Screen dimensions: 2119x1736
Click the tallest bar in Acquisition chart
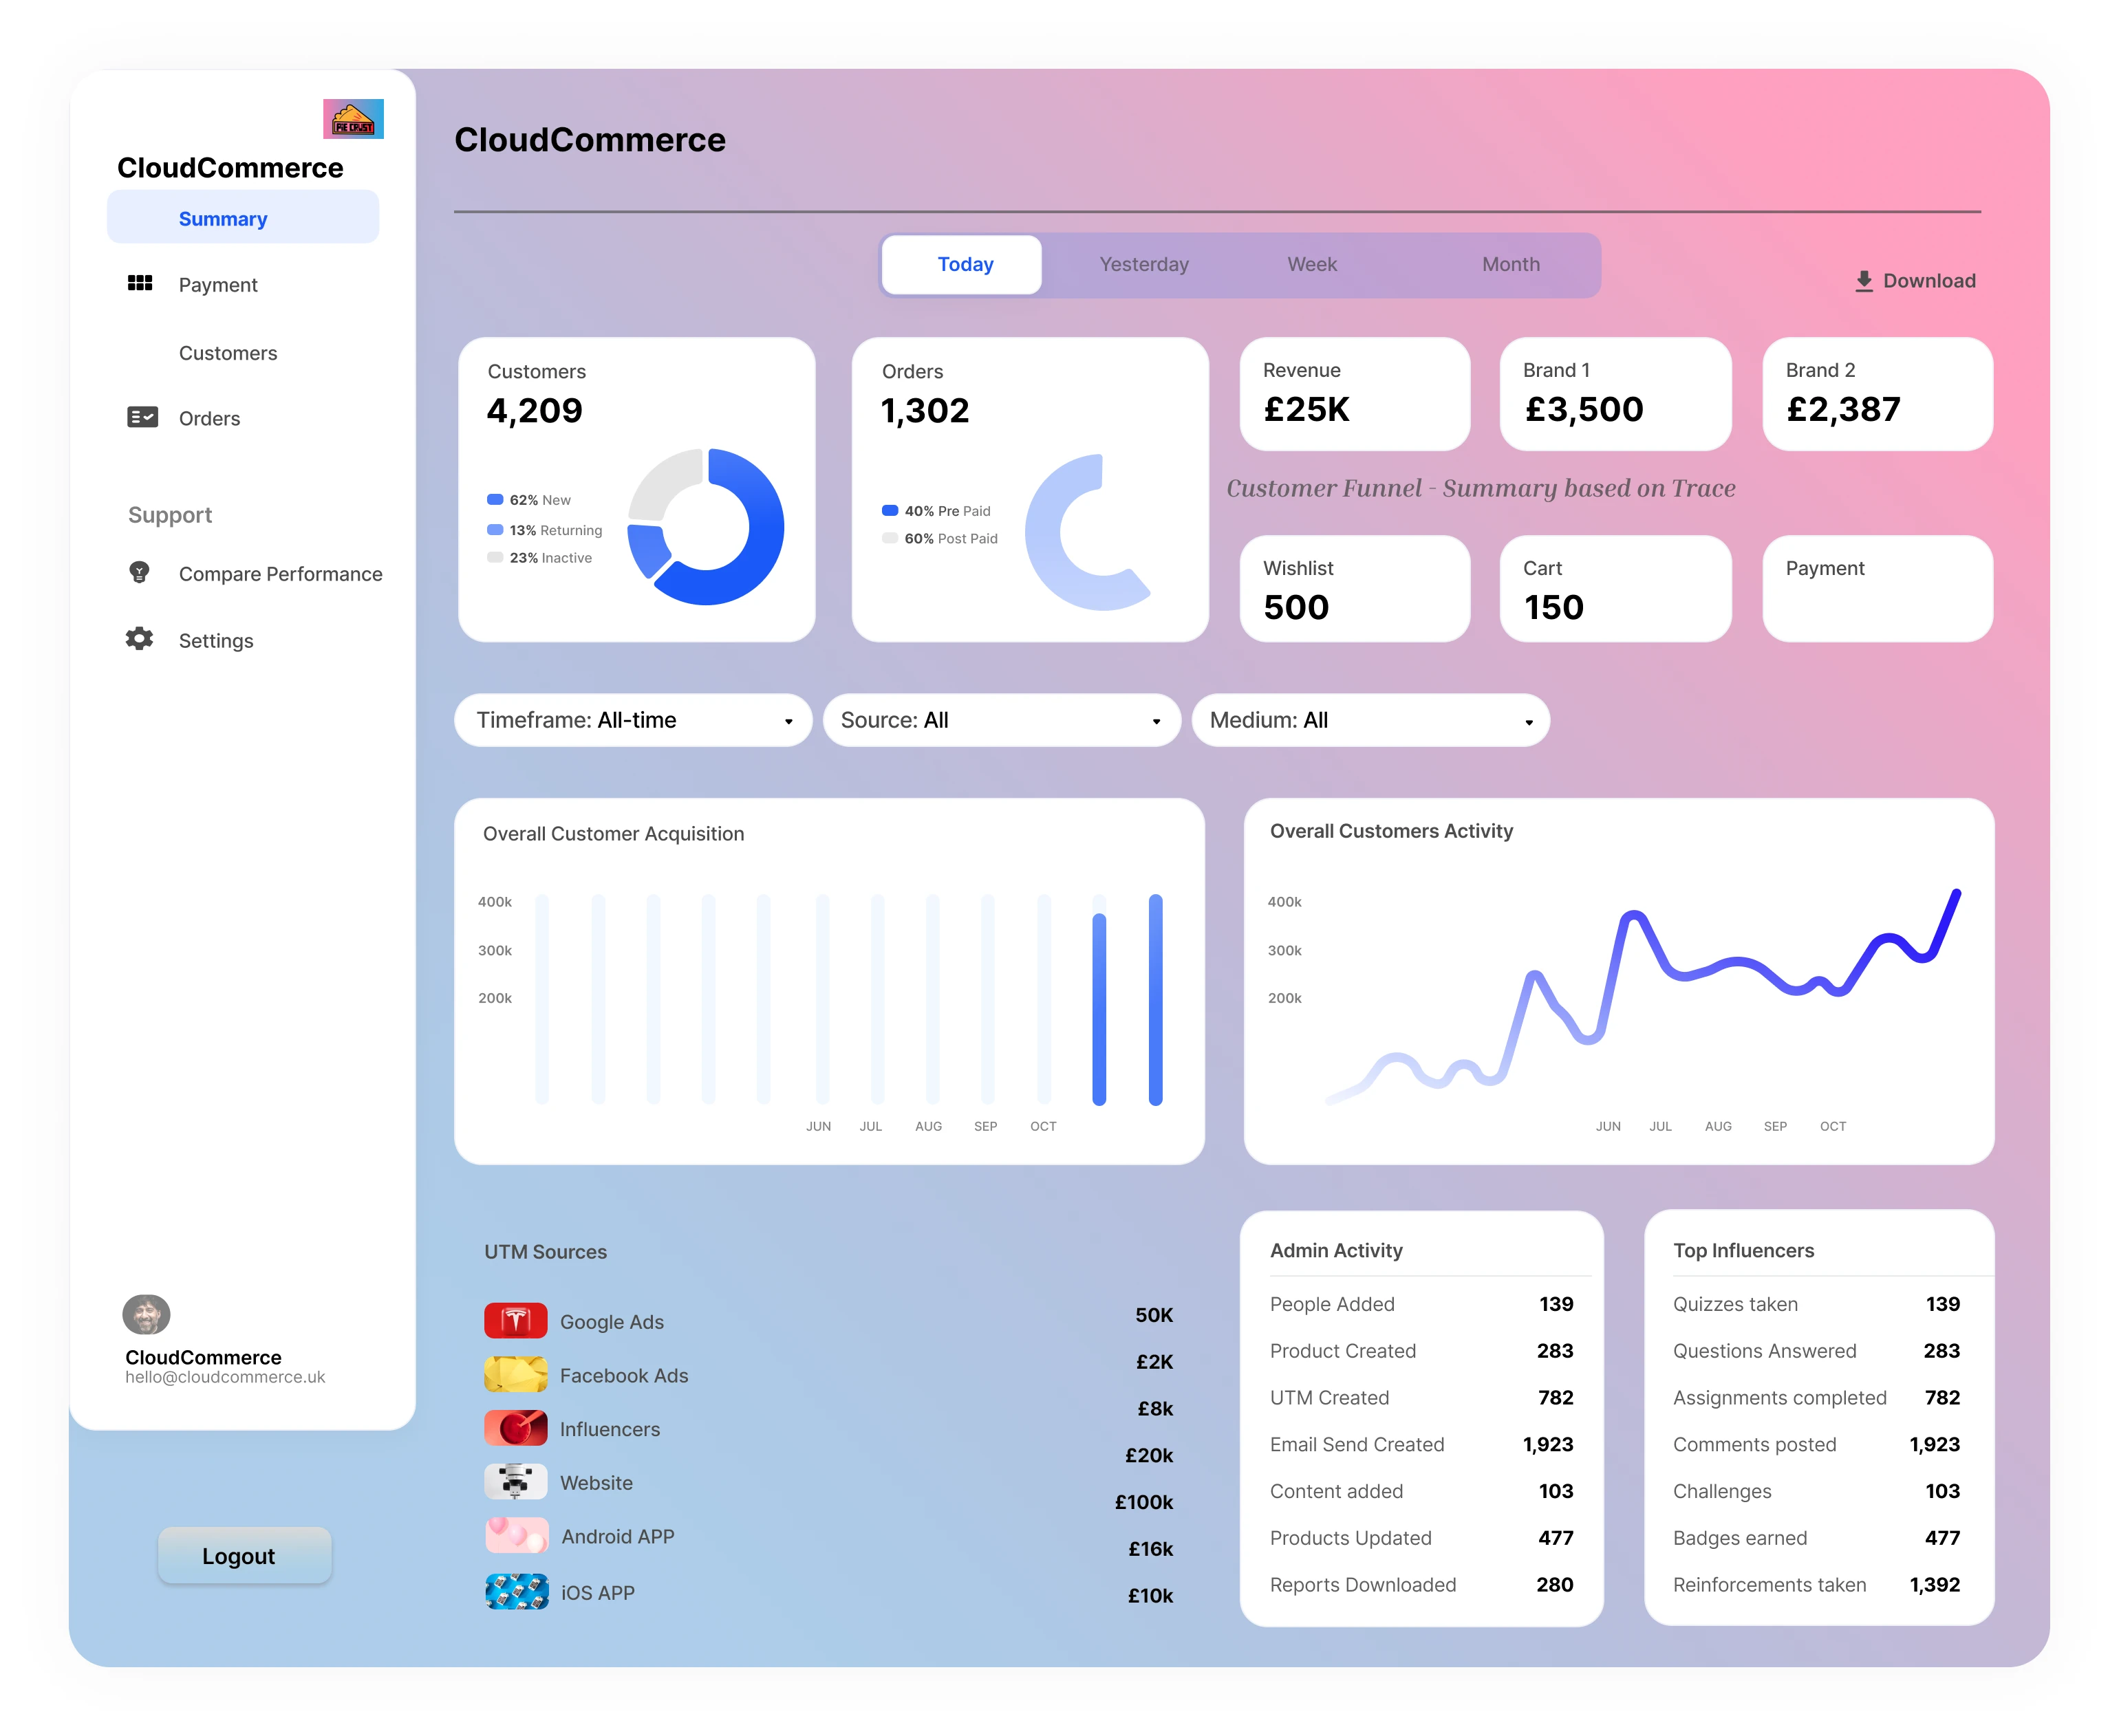(1155, 999)
